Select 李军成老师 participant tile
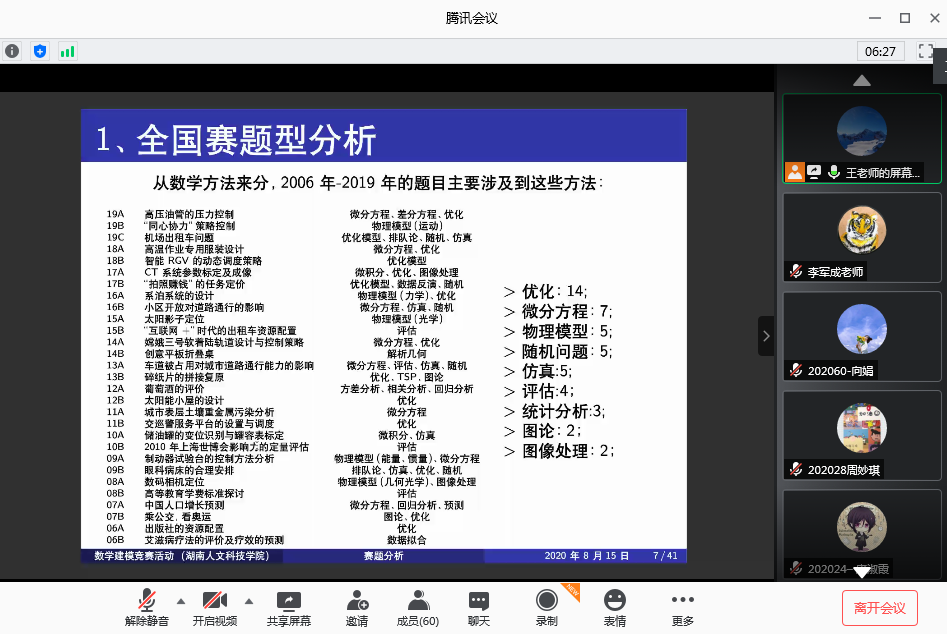 pyautogui.click(x=861, y=238)
